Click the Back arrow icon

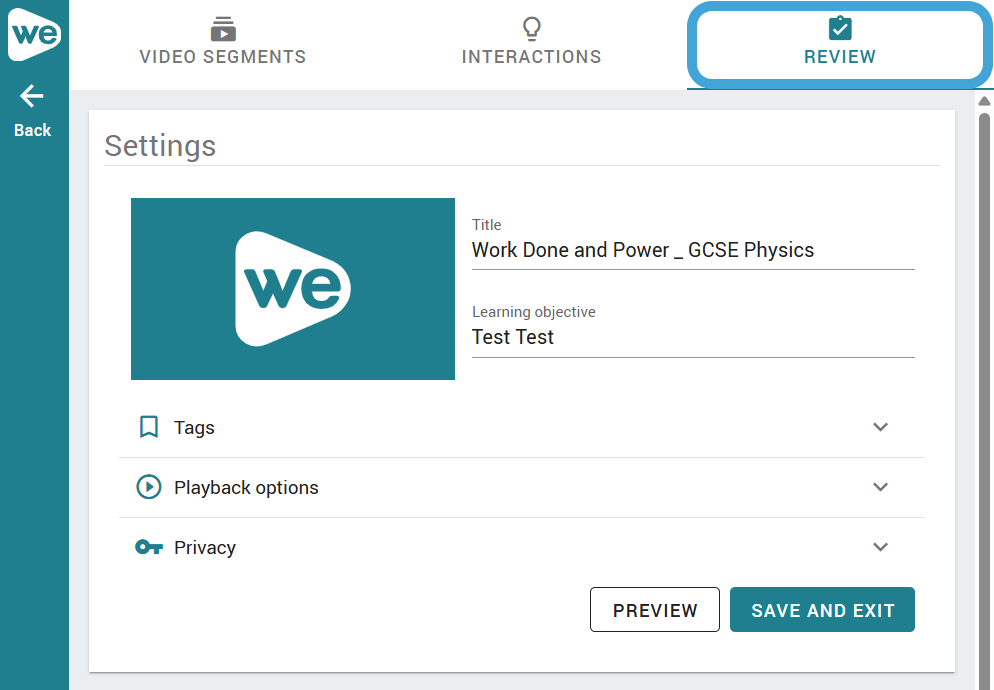pyautogui.click(x=32, y=96)
